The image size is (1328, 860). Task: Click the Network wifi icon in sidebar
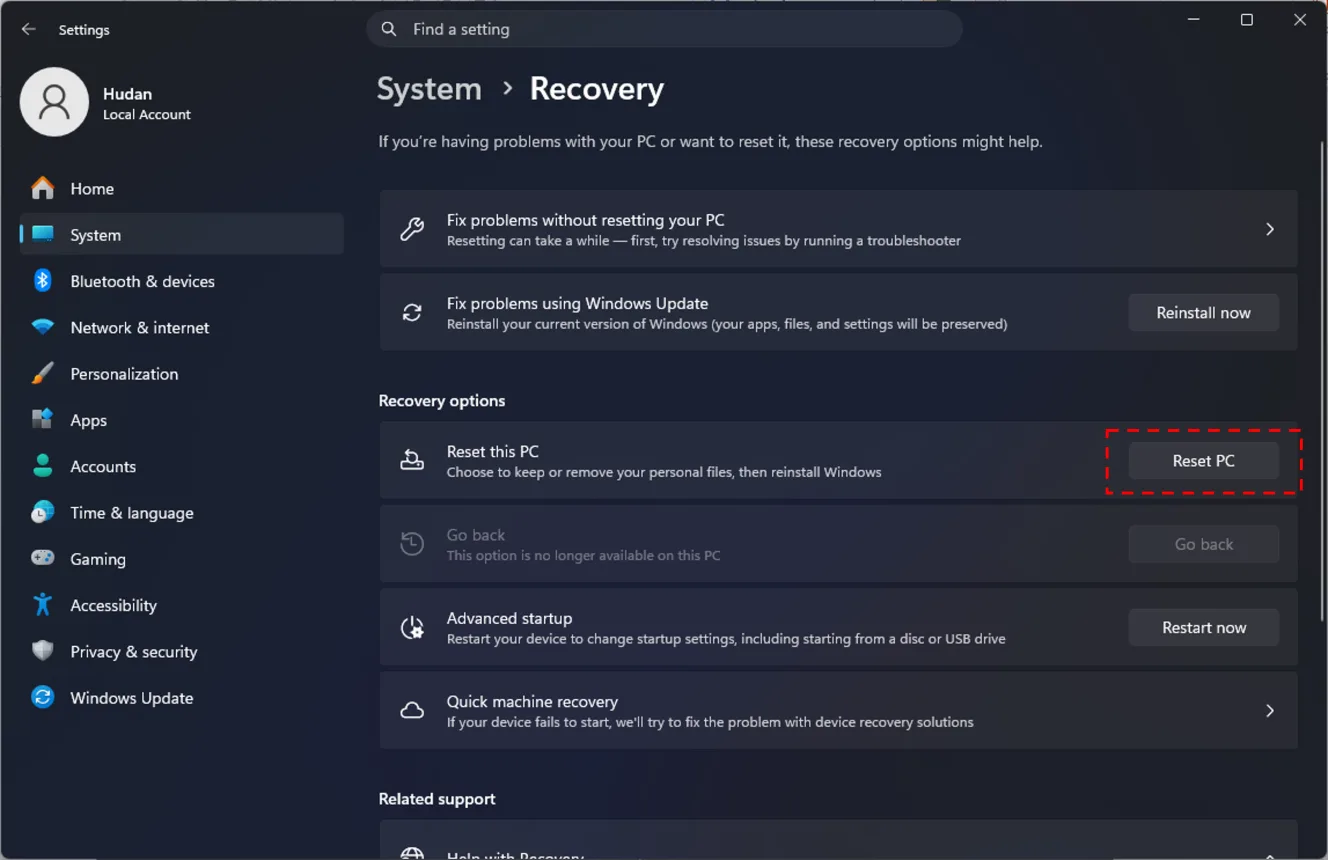pyautogui.click(x=42, y=327)
